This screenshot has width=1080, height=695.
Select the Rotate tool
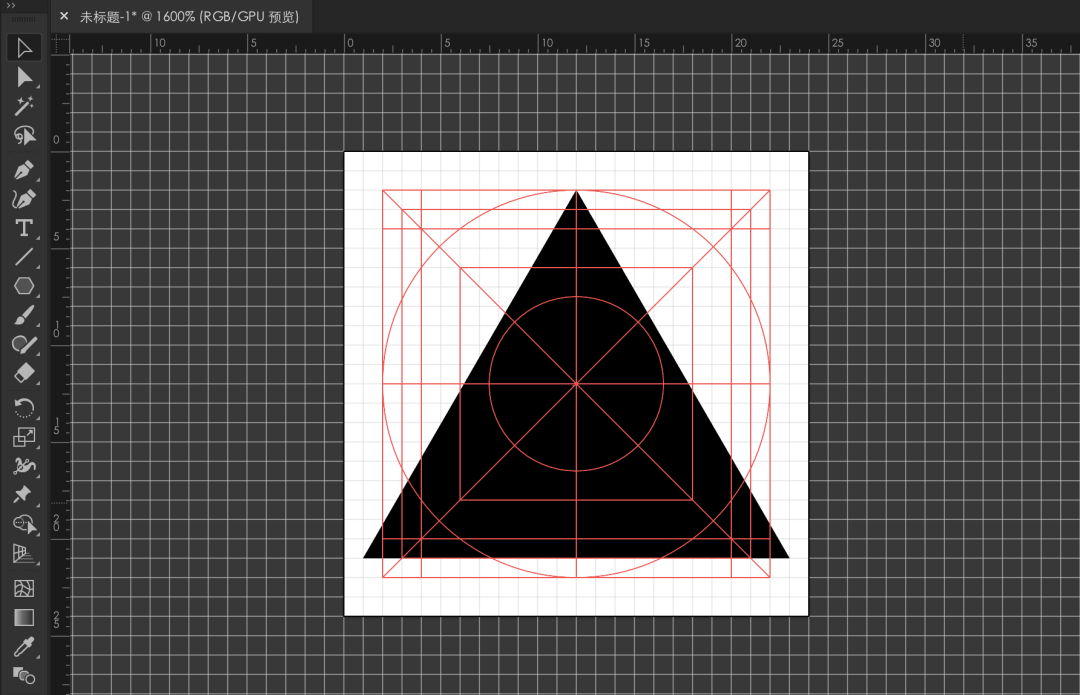tap(23, 408)
